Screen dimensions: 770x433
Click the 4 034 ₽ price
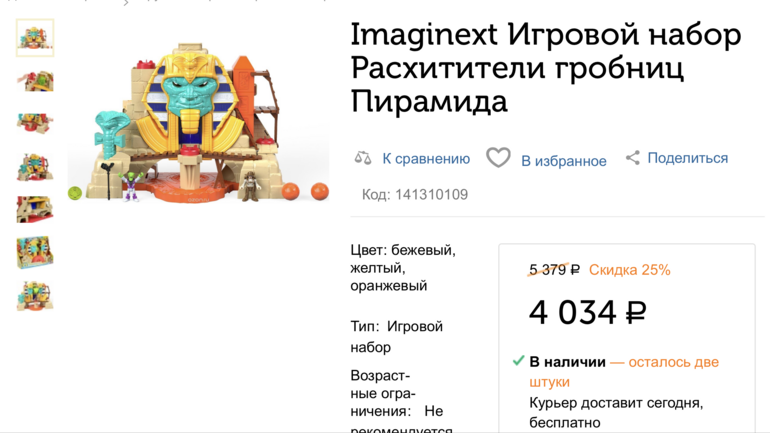587,313
